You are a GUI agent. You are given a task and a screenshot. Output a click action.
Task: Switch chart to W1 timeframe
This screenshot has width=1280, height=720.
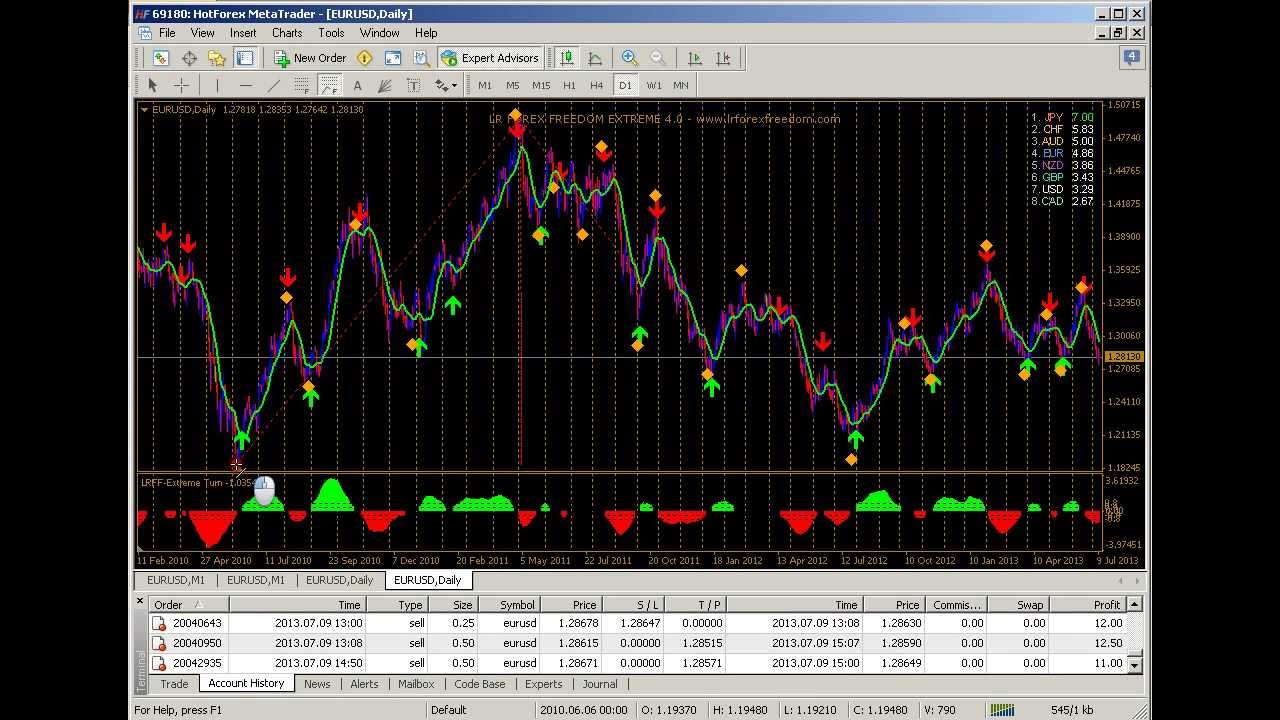653,85
